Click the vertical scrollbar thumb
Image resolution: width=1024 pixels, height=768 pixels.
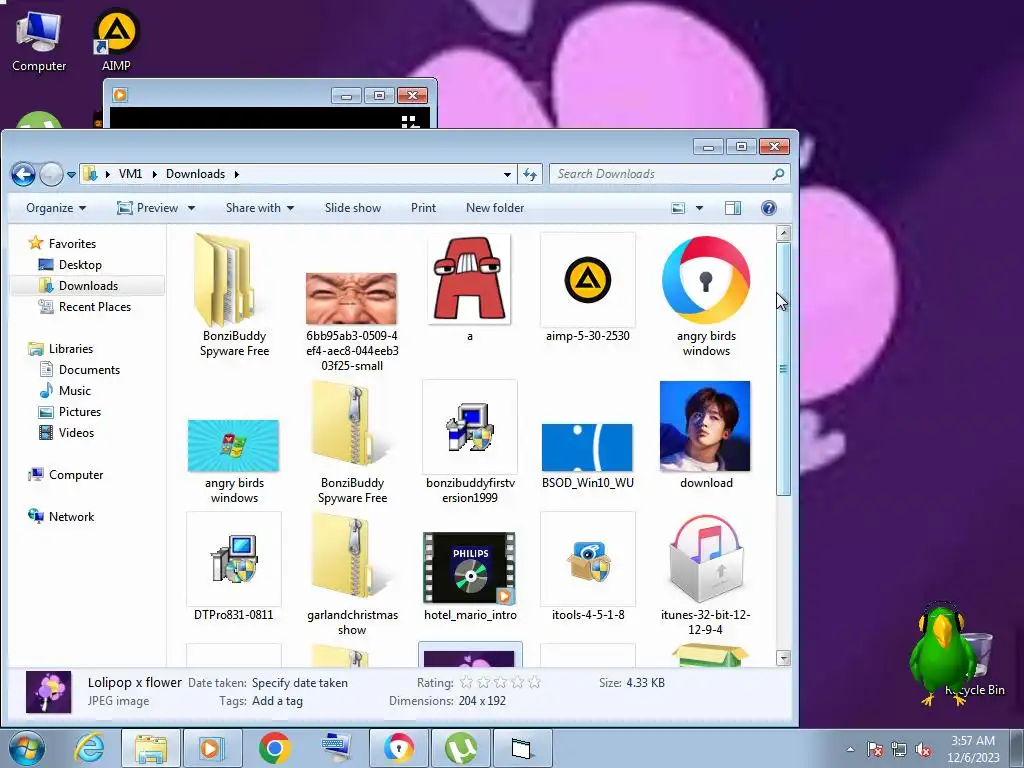pyautogui.click(x=784, y=369)
